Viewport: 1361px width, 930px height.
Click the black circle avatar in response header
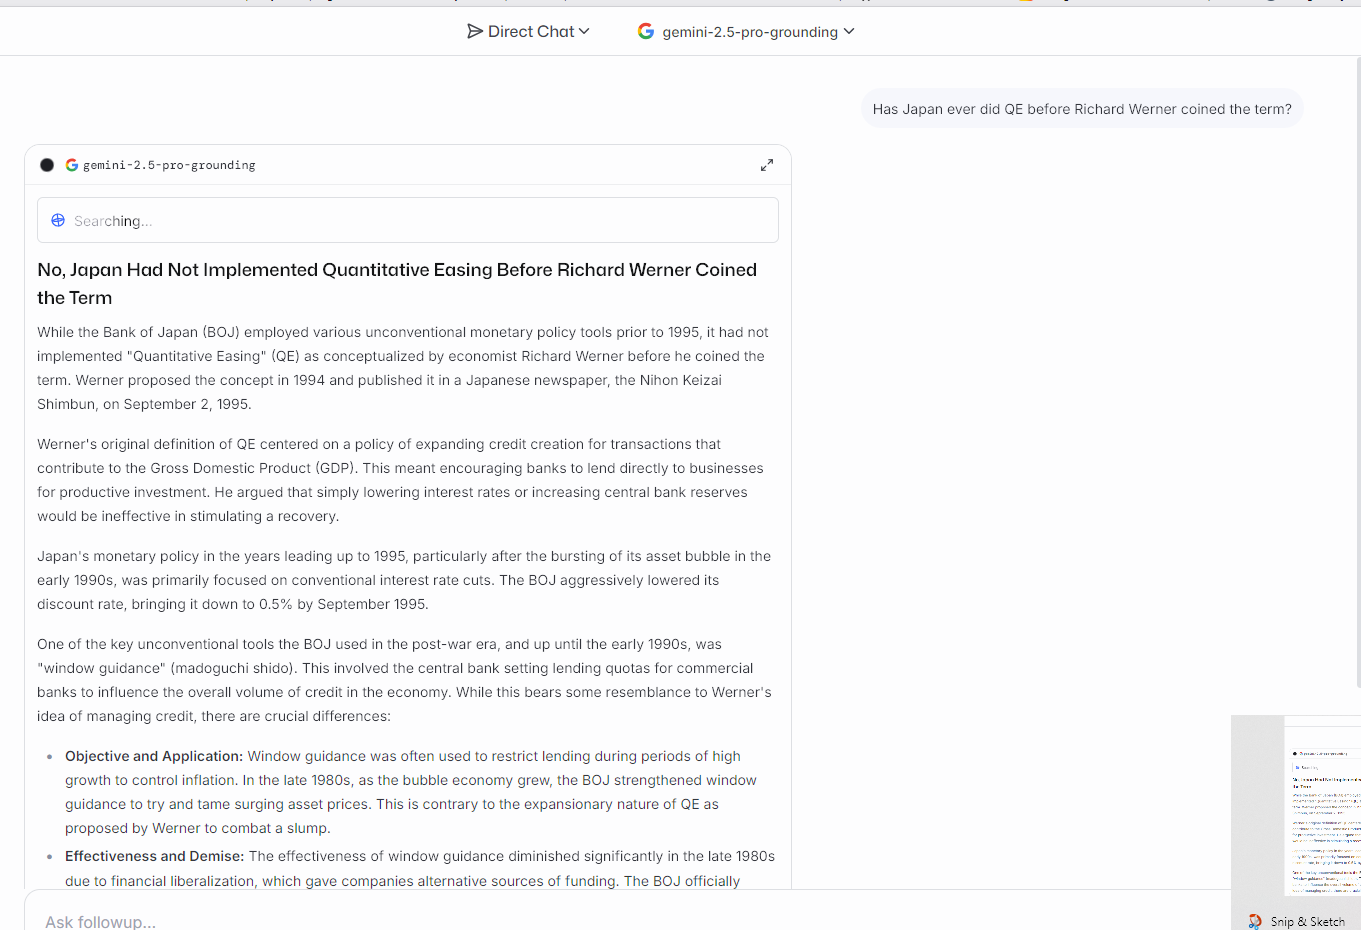click(47, 165)
